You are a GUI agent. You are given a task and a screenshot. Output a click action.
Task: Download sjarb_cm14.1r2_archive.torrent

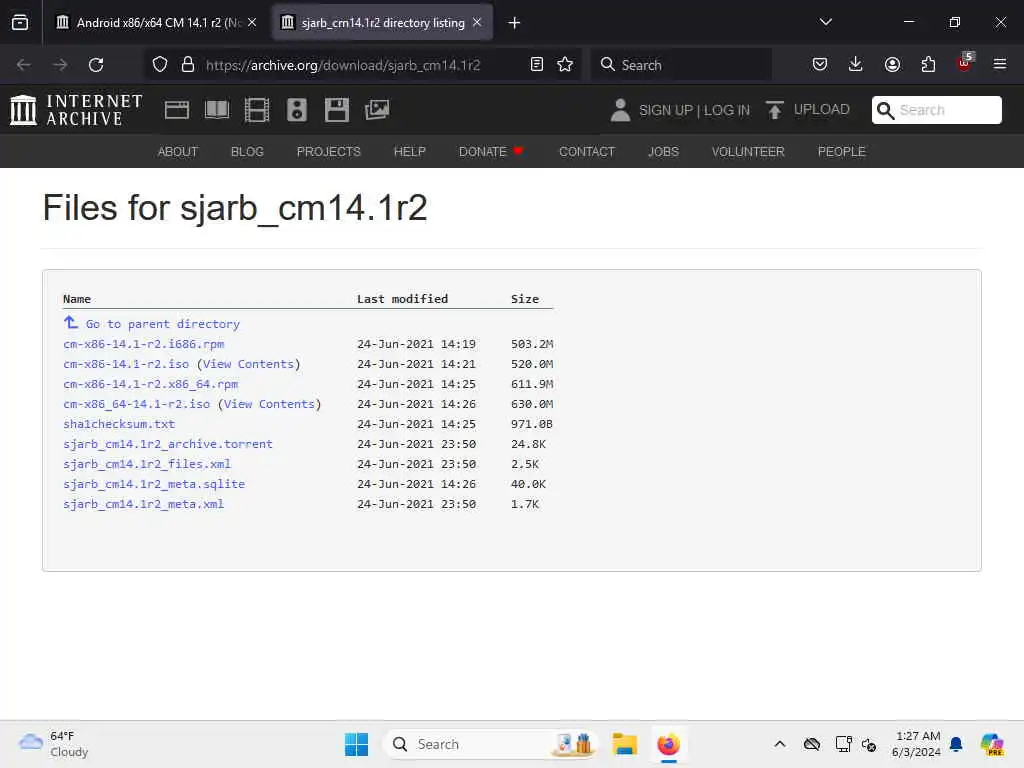(x=168, y=444)
